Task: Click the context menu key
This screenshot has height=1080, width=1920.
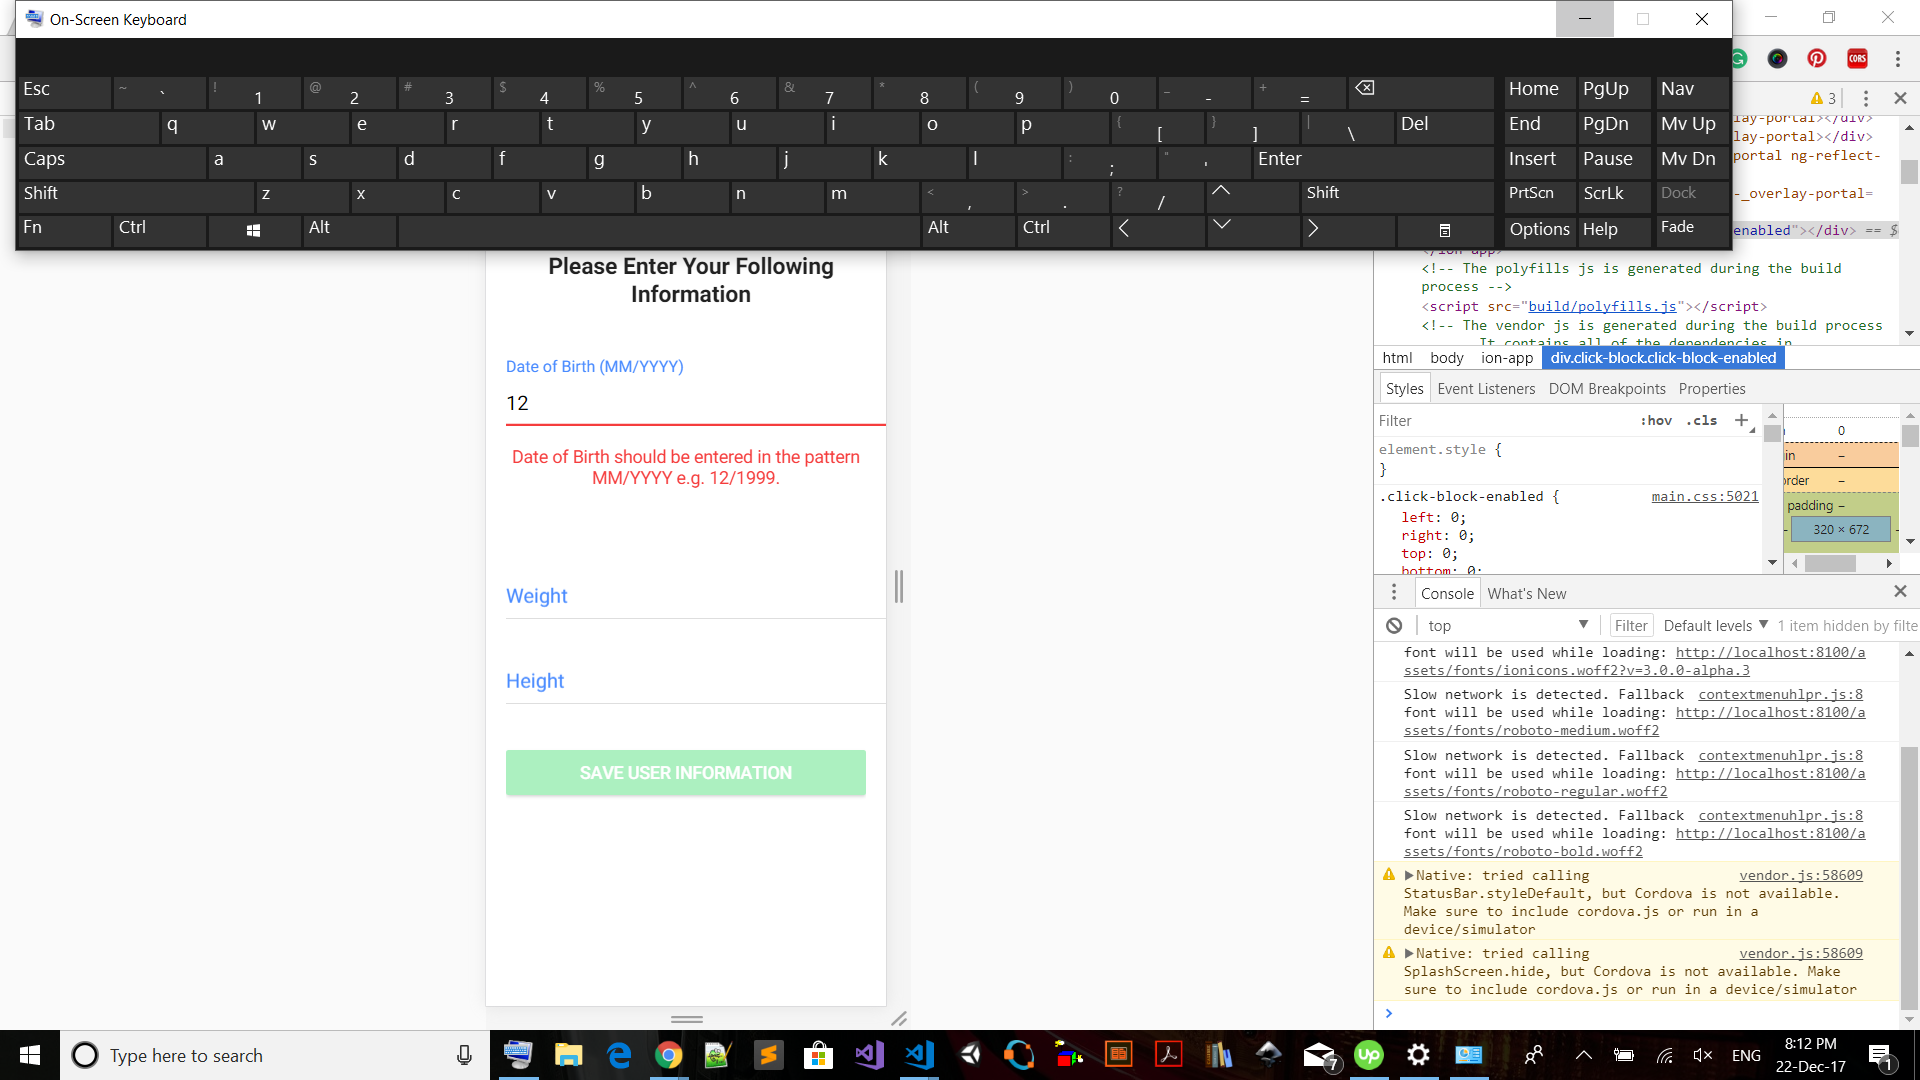Action: pos(1445,230)
